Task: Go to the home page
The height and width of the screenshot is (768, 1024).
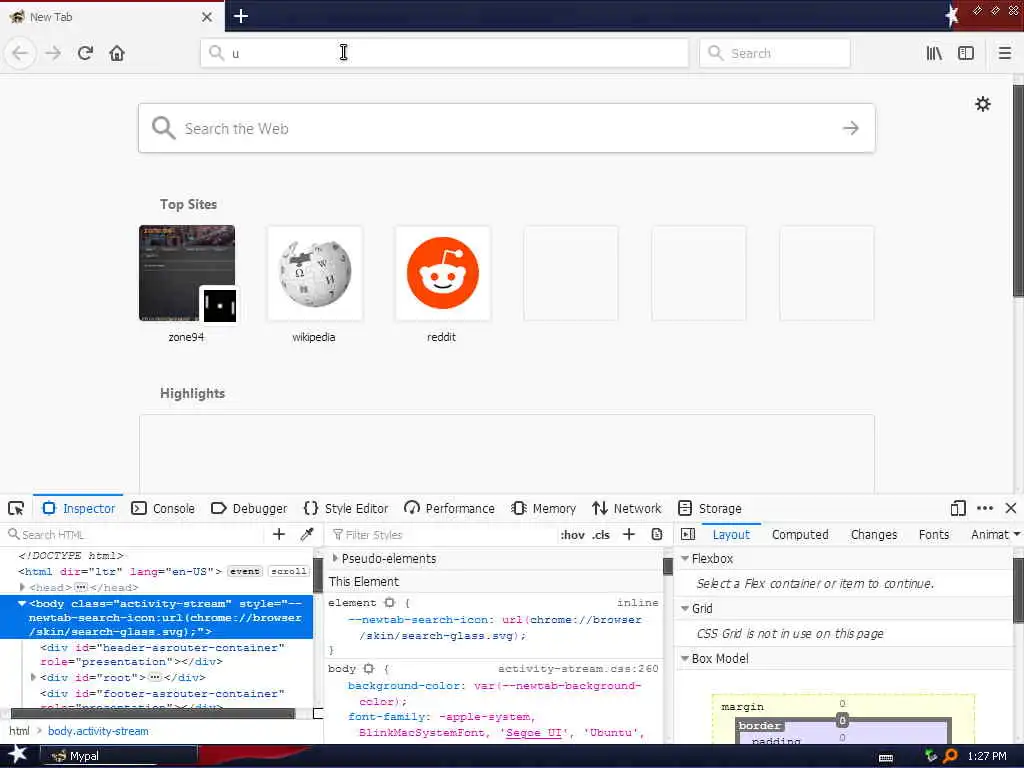Action: [117, 53]
